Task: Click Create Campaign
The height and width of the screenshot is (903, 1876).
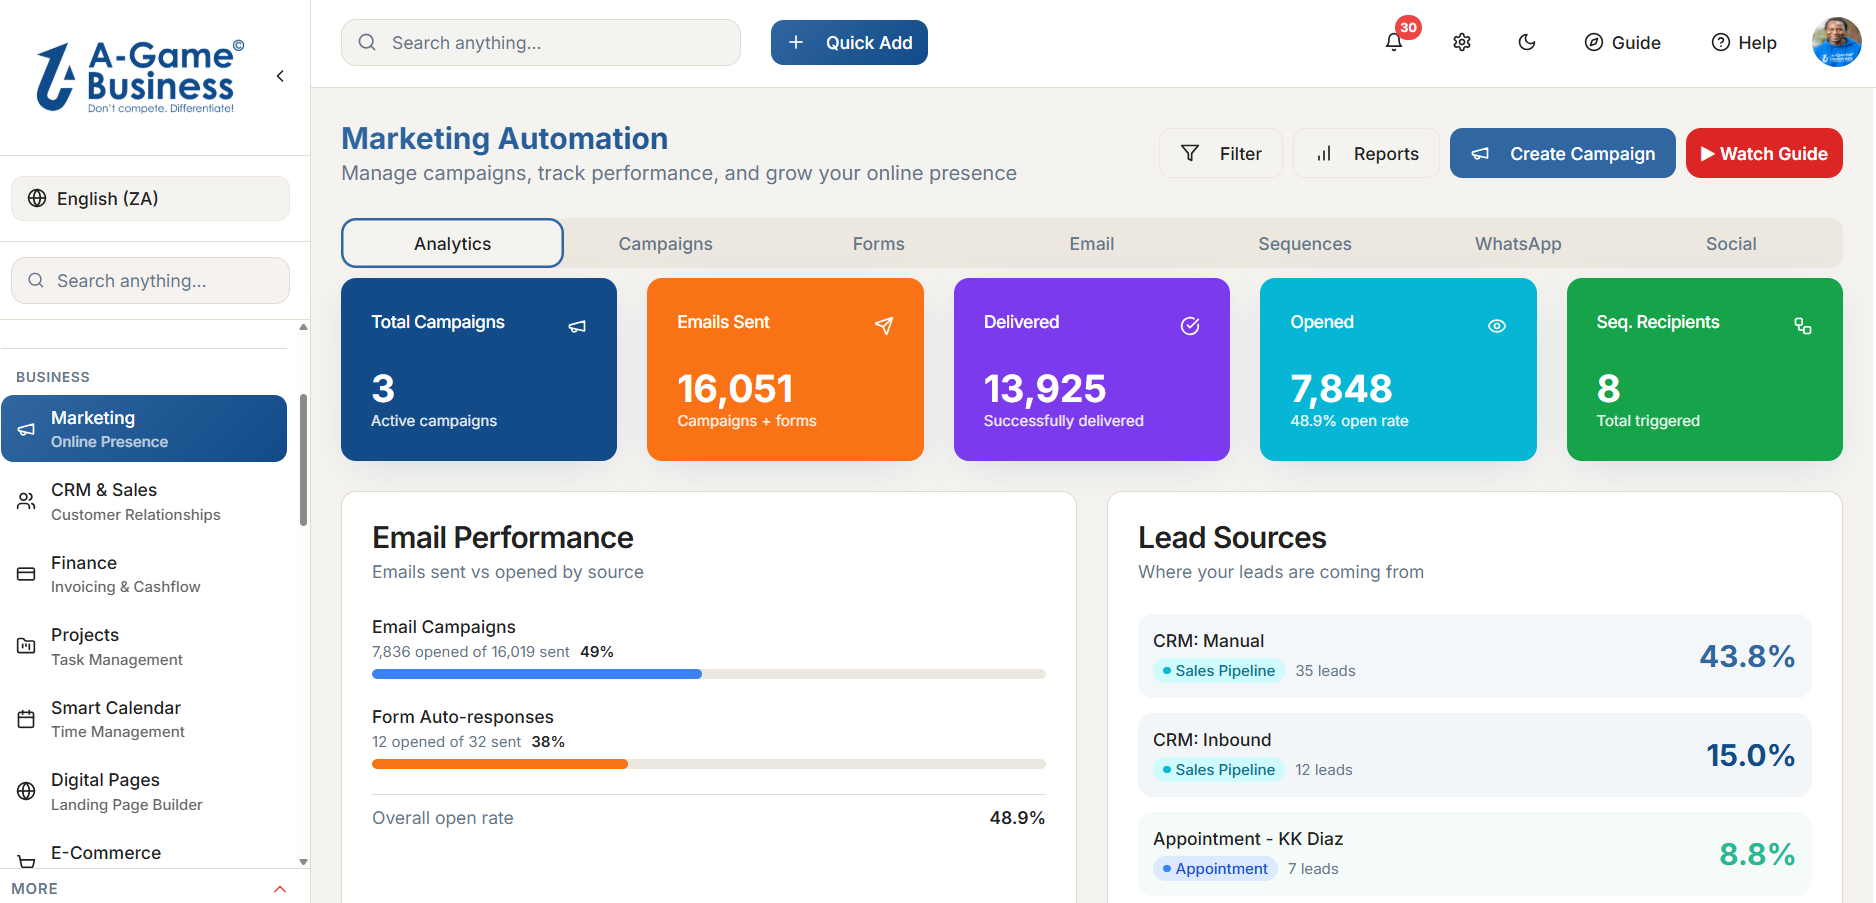Action: pos(1563,154)
